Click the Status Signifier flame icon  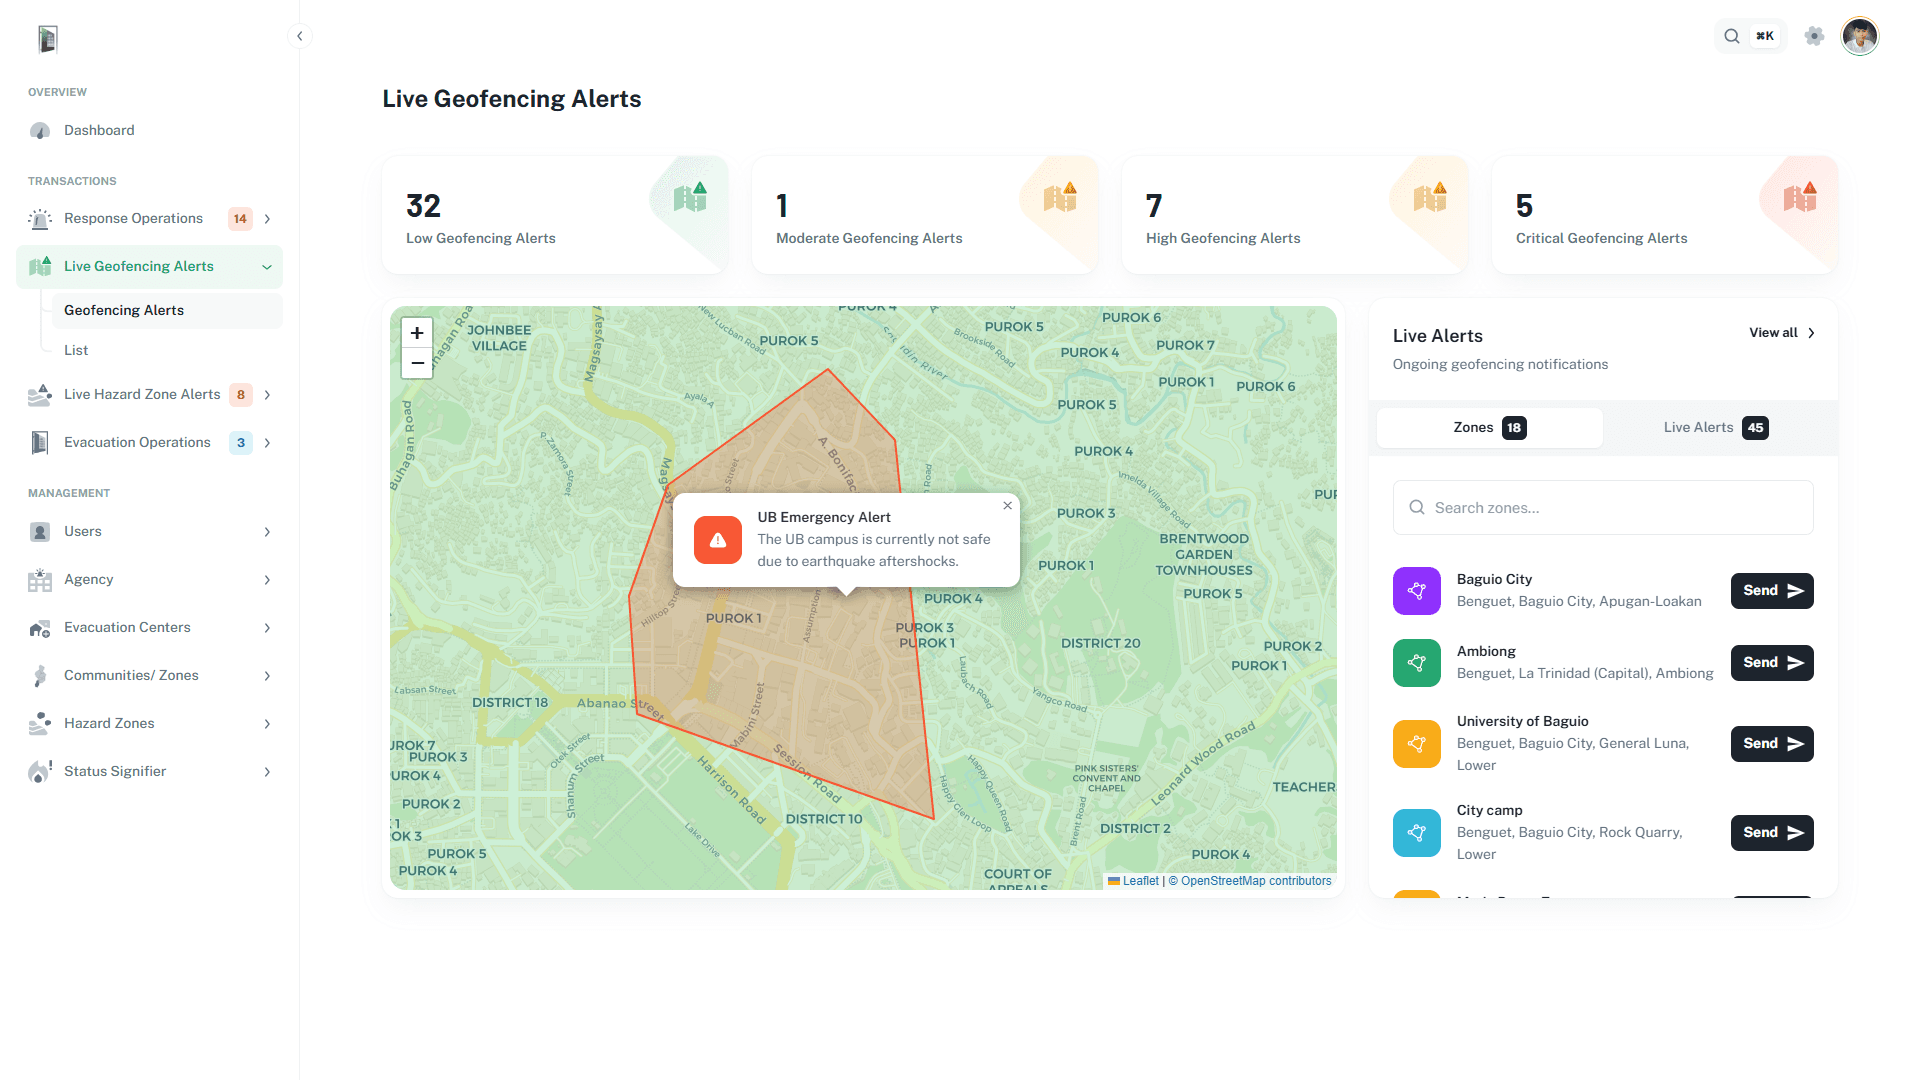[40, 772]
